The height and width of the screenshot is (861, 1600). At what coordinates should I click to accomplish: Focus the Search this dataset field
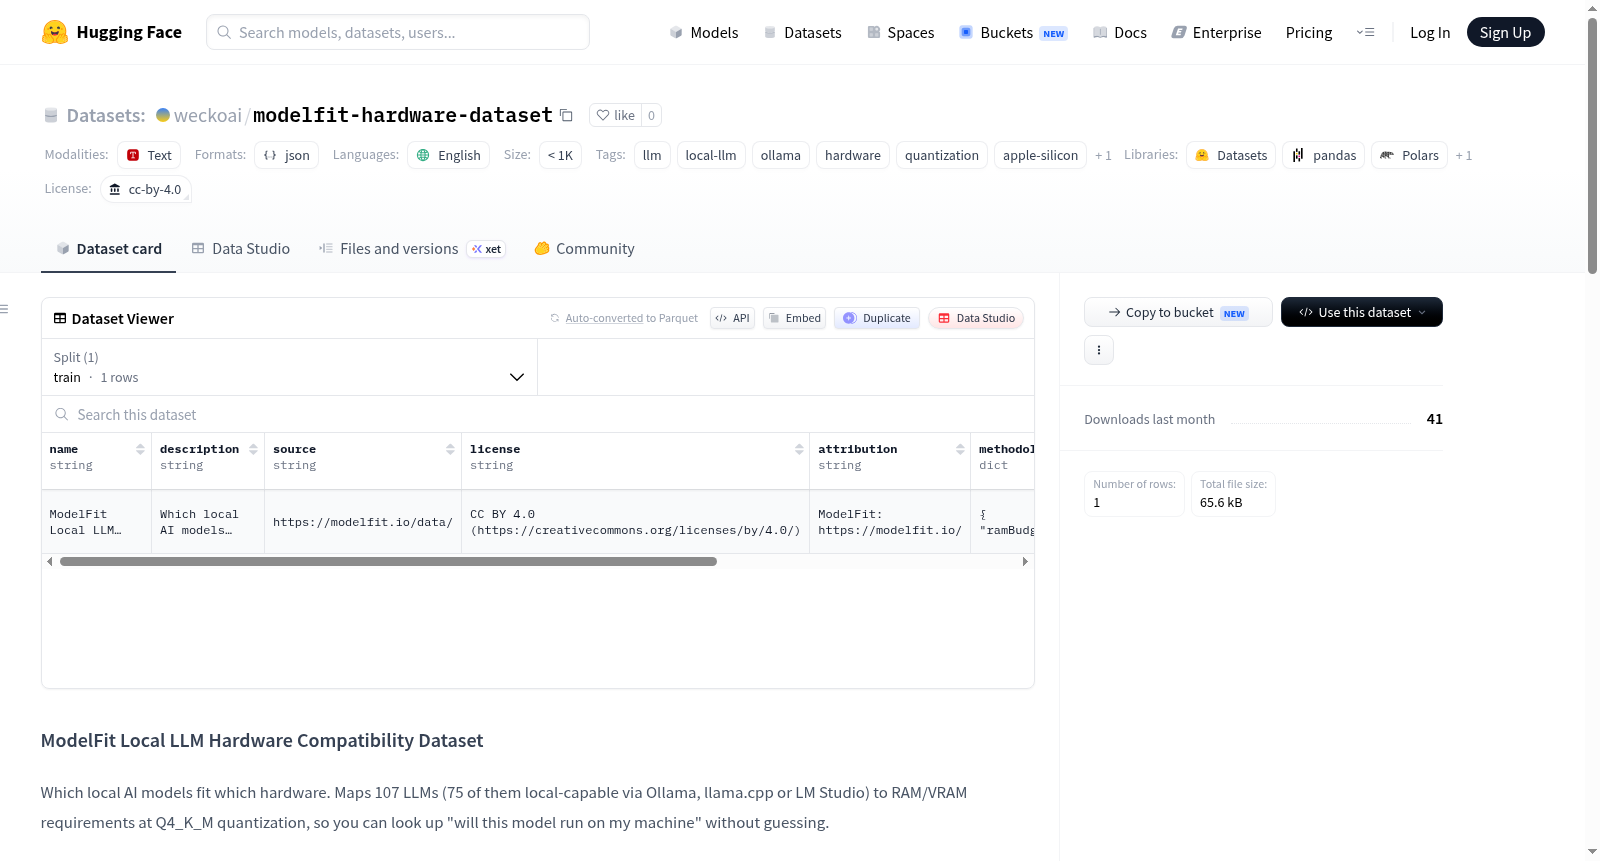click(538, 414)
